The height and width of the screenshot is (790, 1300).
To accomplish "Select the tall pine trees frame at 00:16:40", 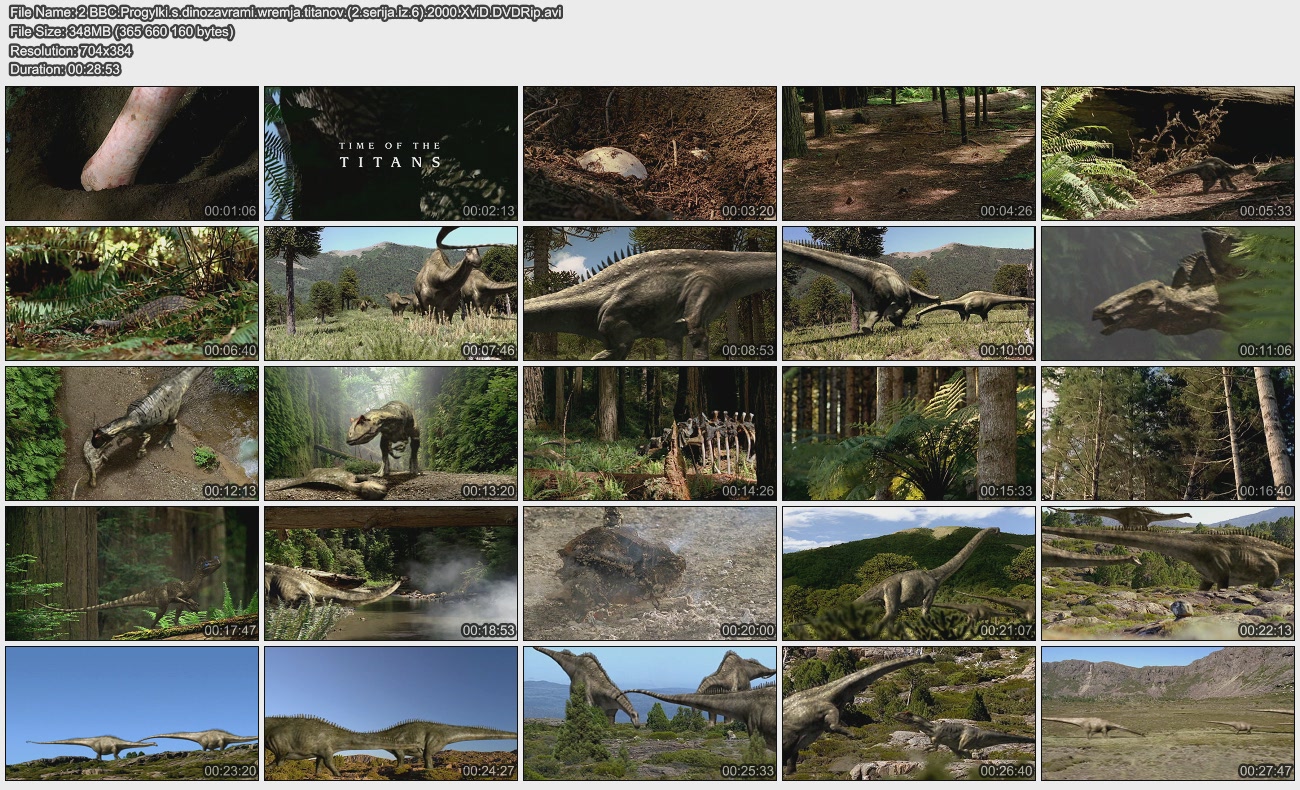I will click(1167, 433).
